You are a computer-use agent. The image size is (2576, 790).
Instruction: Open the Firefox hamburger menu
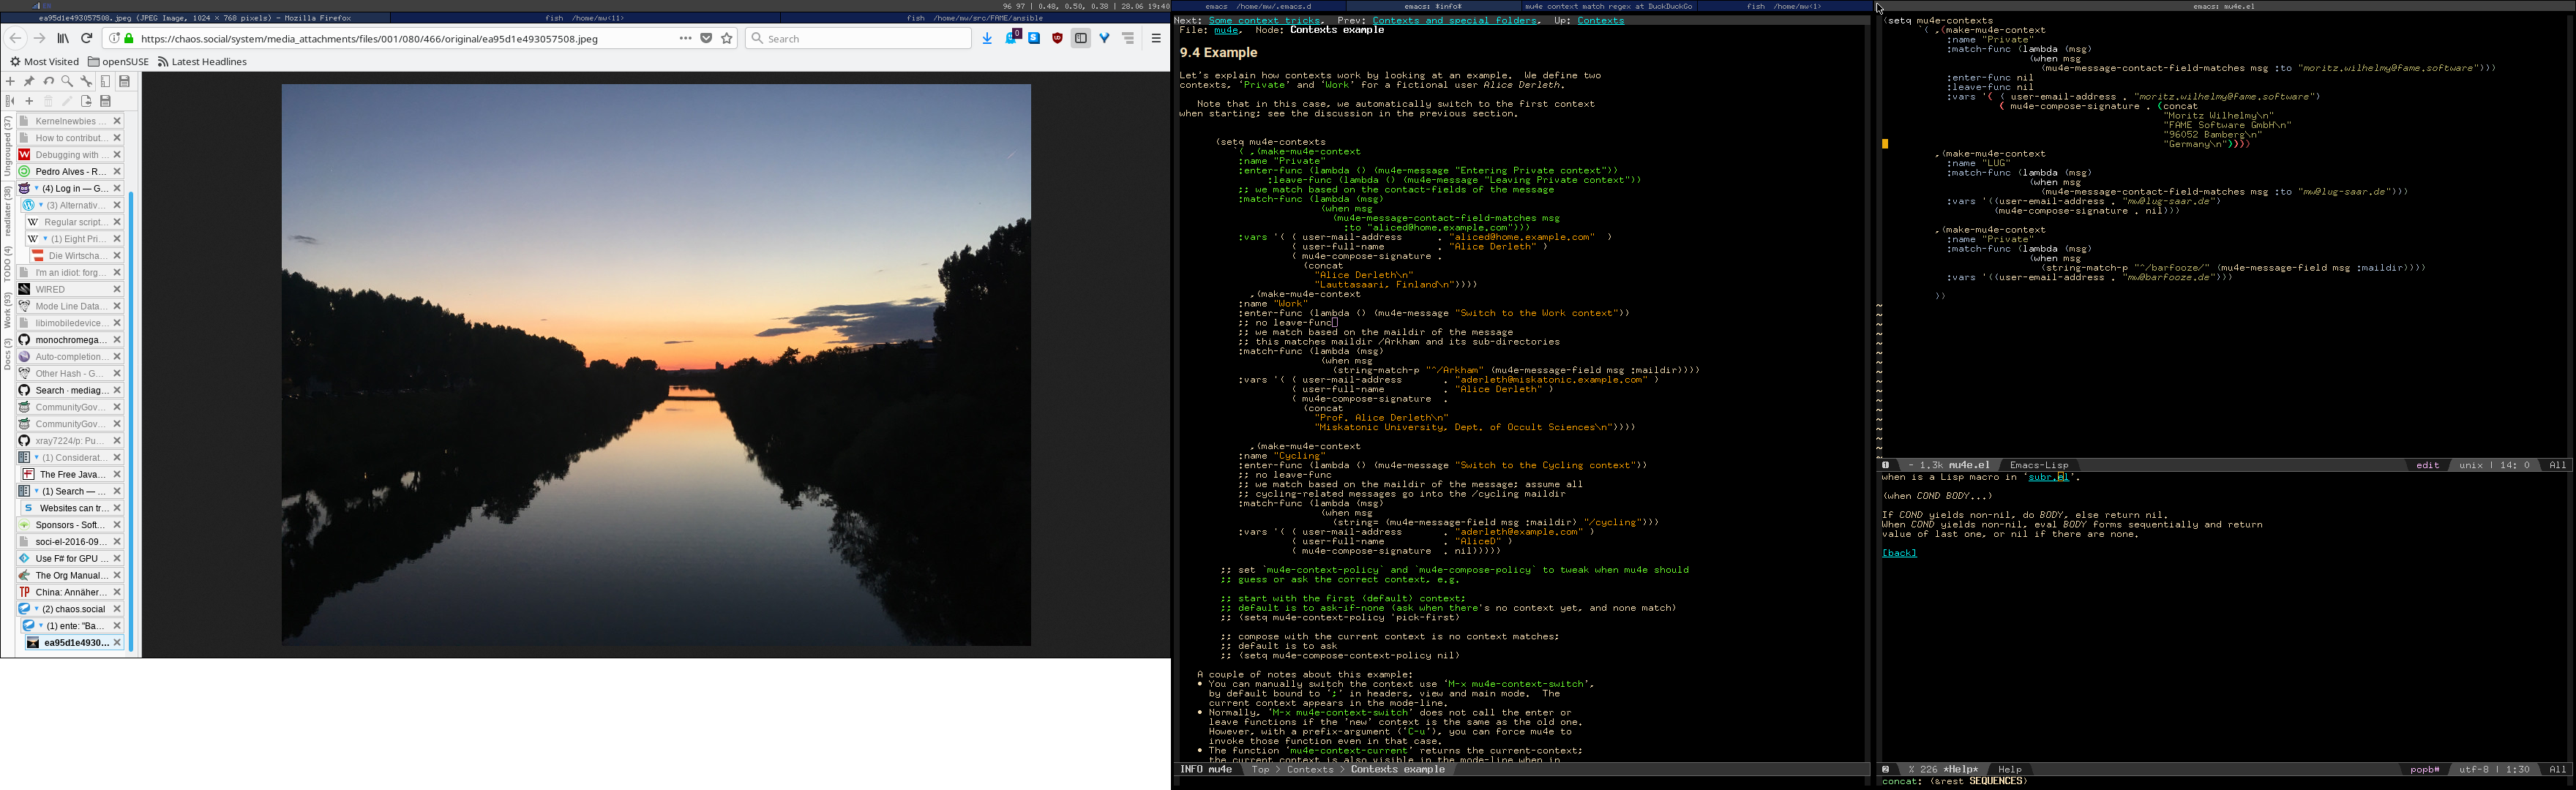pyautogui.click(x=1156, y=38)
